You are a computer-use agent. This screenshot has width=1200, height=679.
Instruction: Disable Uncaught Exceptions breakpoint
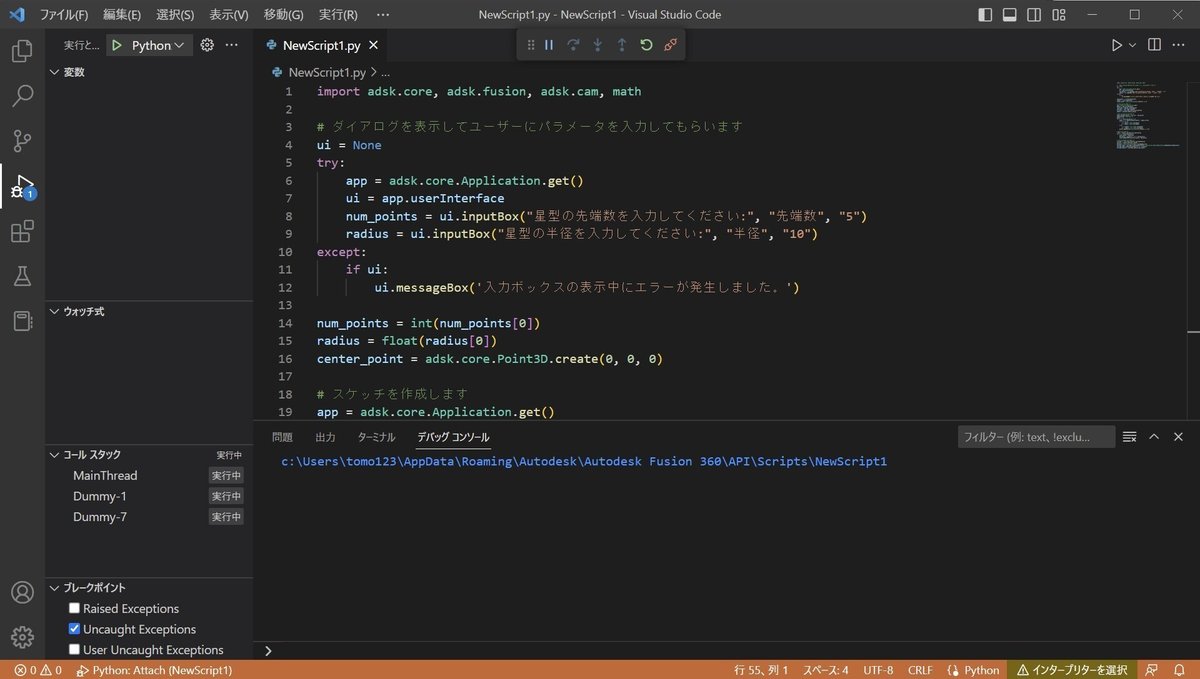click(74, 629)
